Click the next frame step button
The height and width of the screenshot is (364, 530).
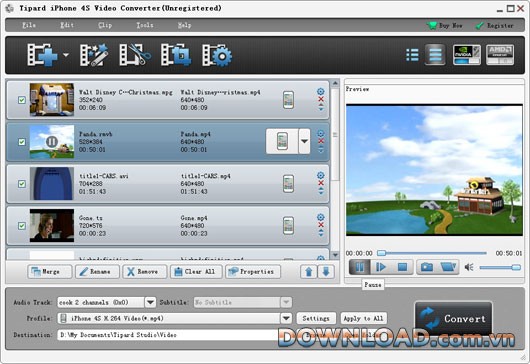(x=381, y=267)
